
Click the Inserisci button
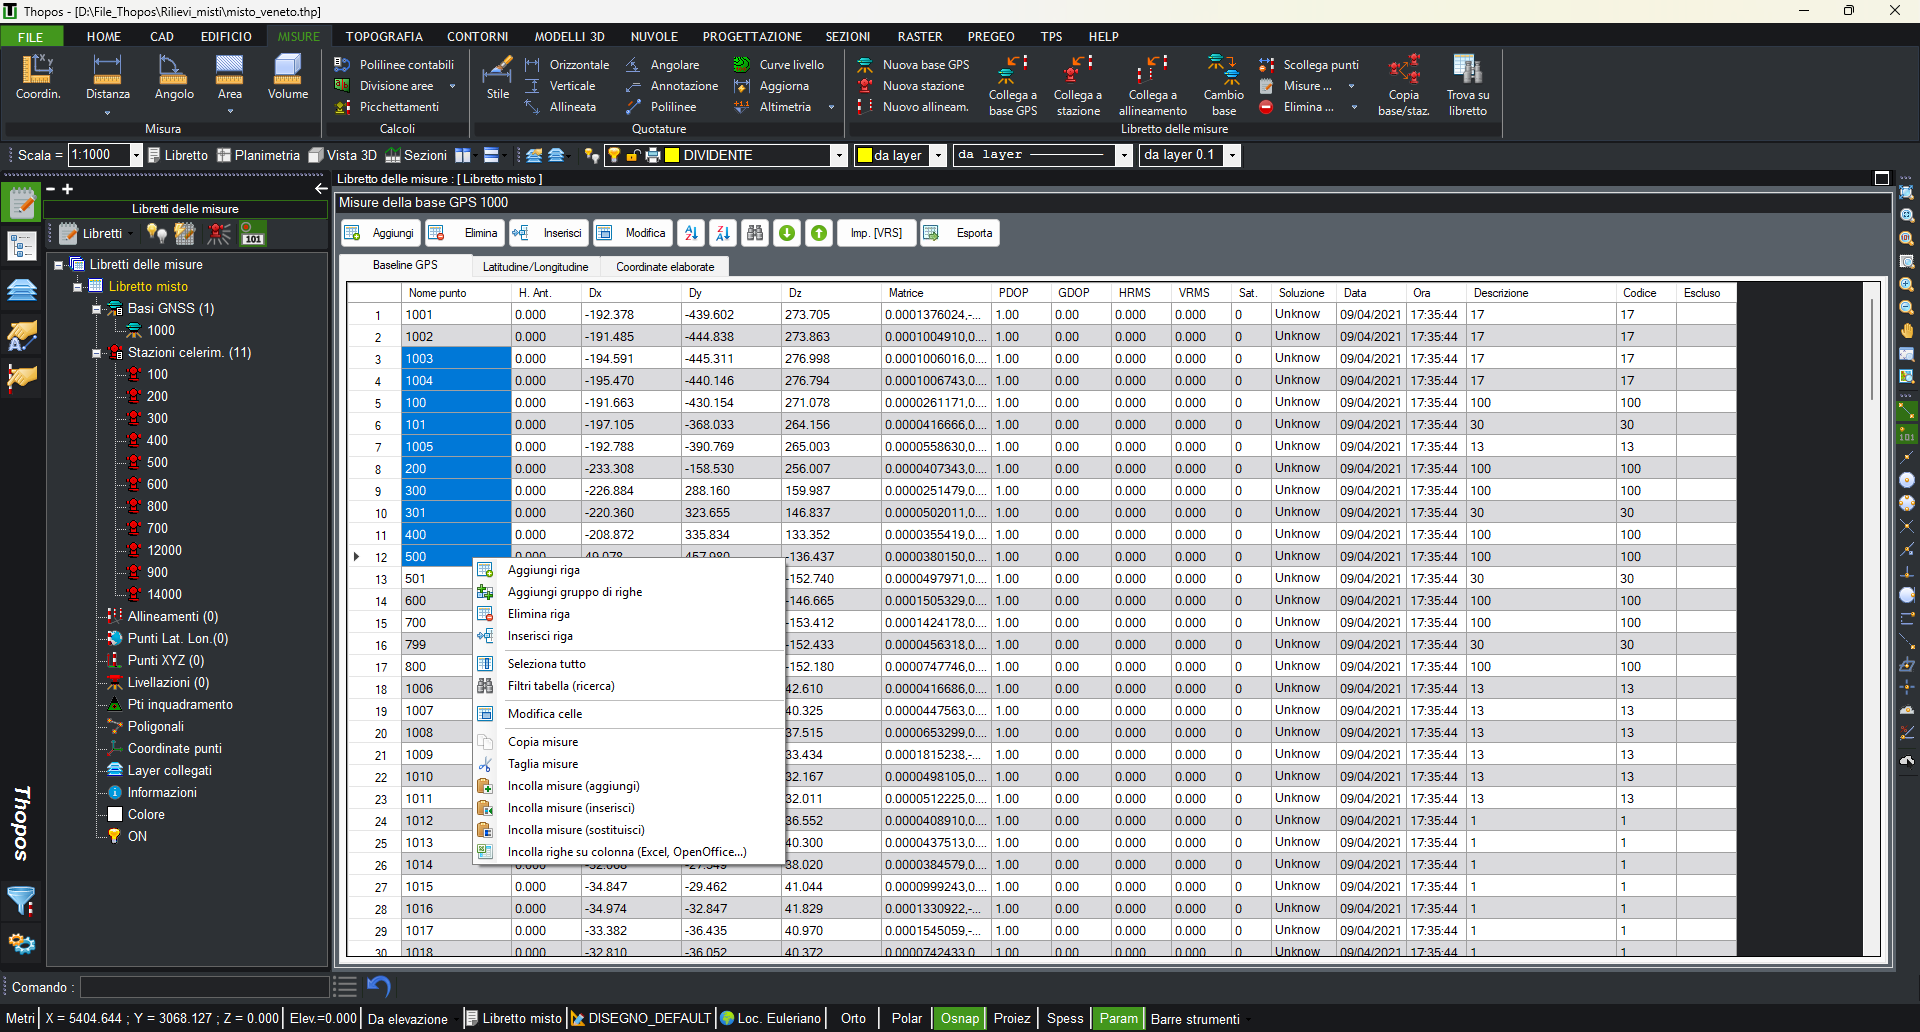548,233
